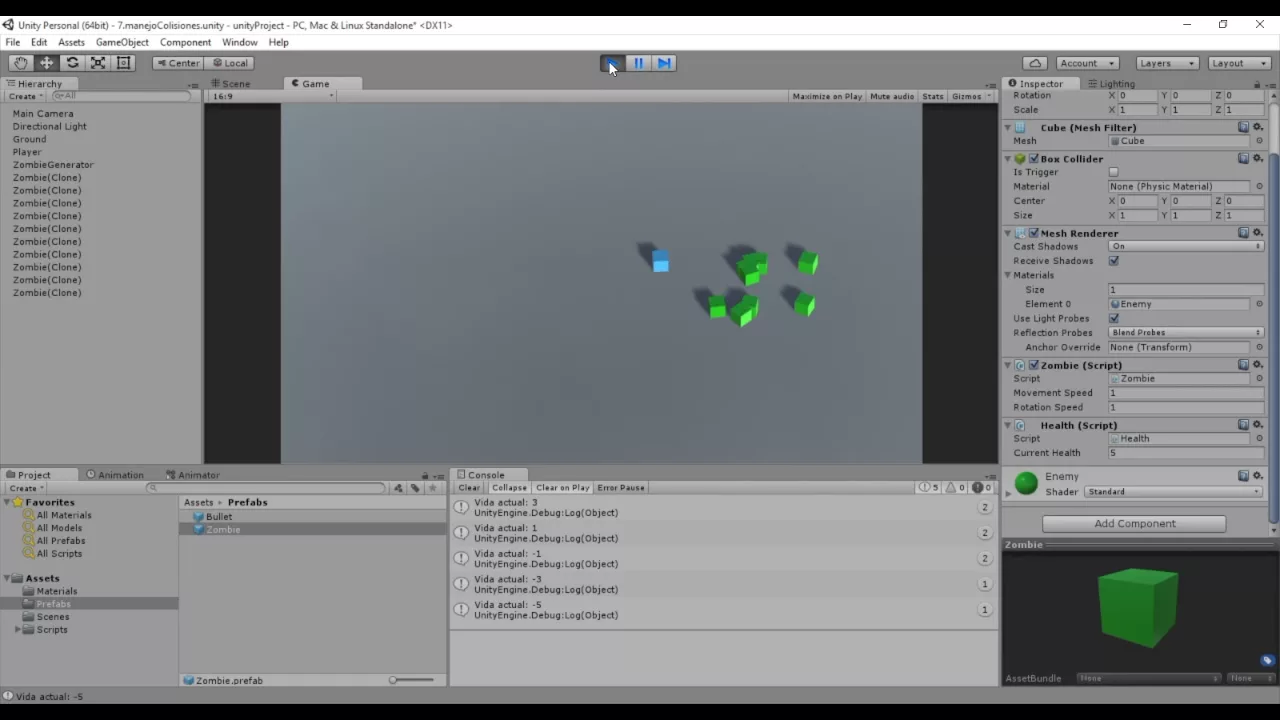The image size is (1280, 720).
Task: Click the Zombie Script object picker
Action: tap(1259, 379)
